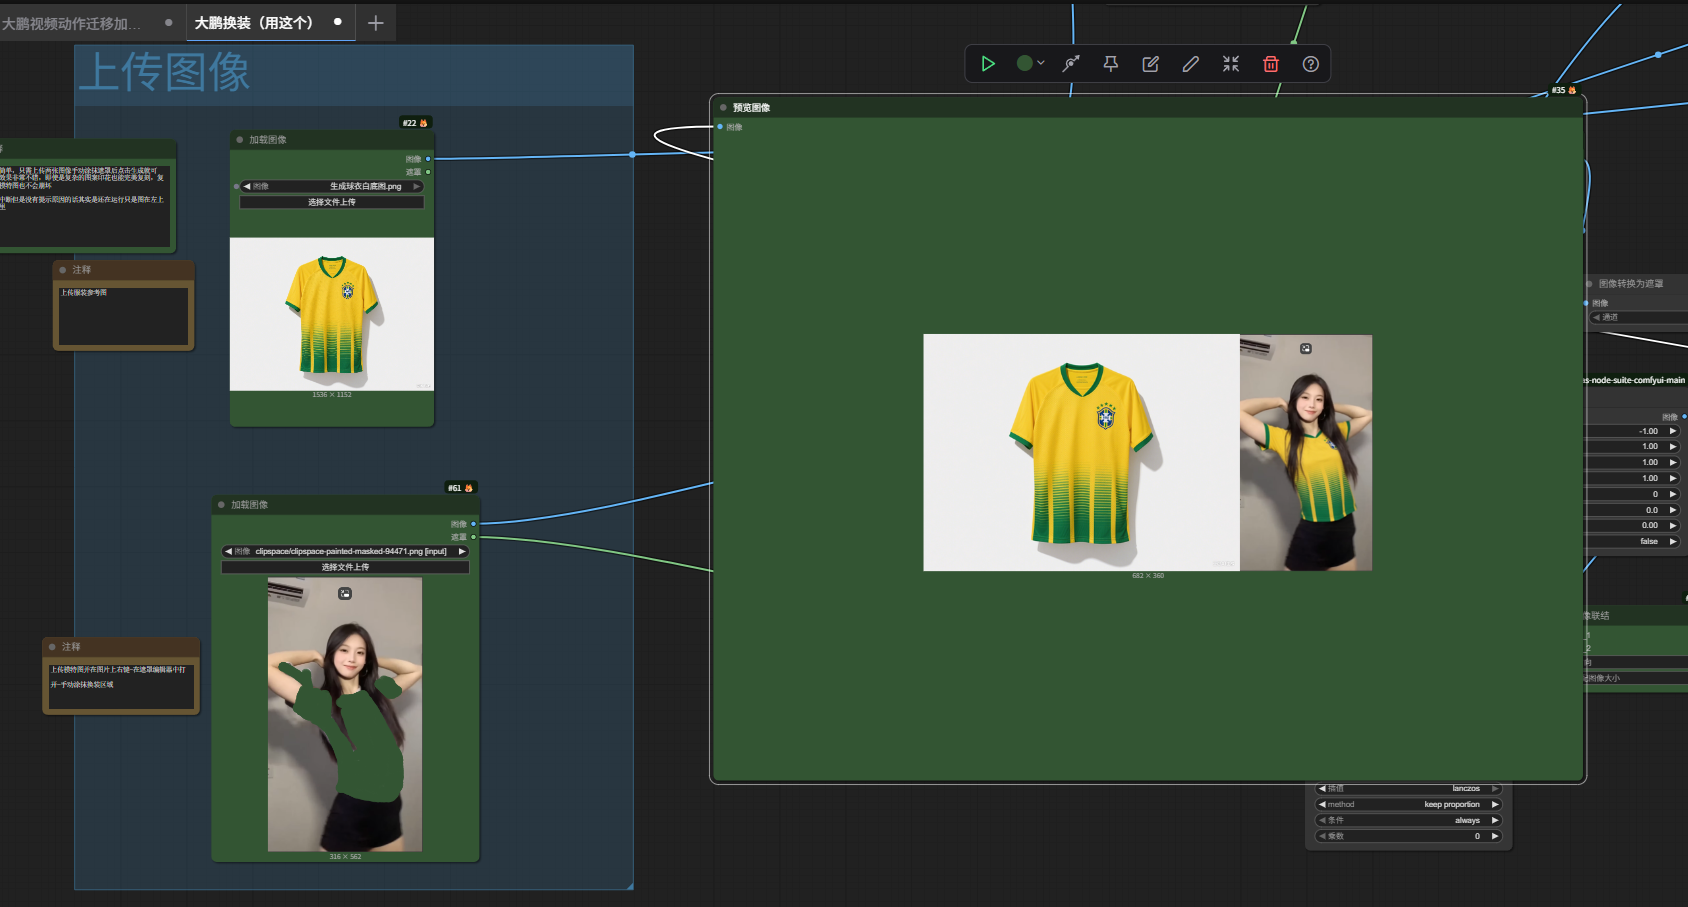The height and width of the screenshot is (907, 1688).
Task: Click the 遮罩 output port of node #22
Action: click(x=428, y=172)
